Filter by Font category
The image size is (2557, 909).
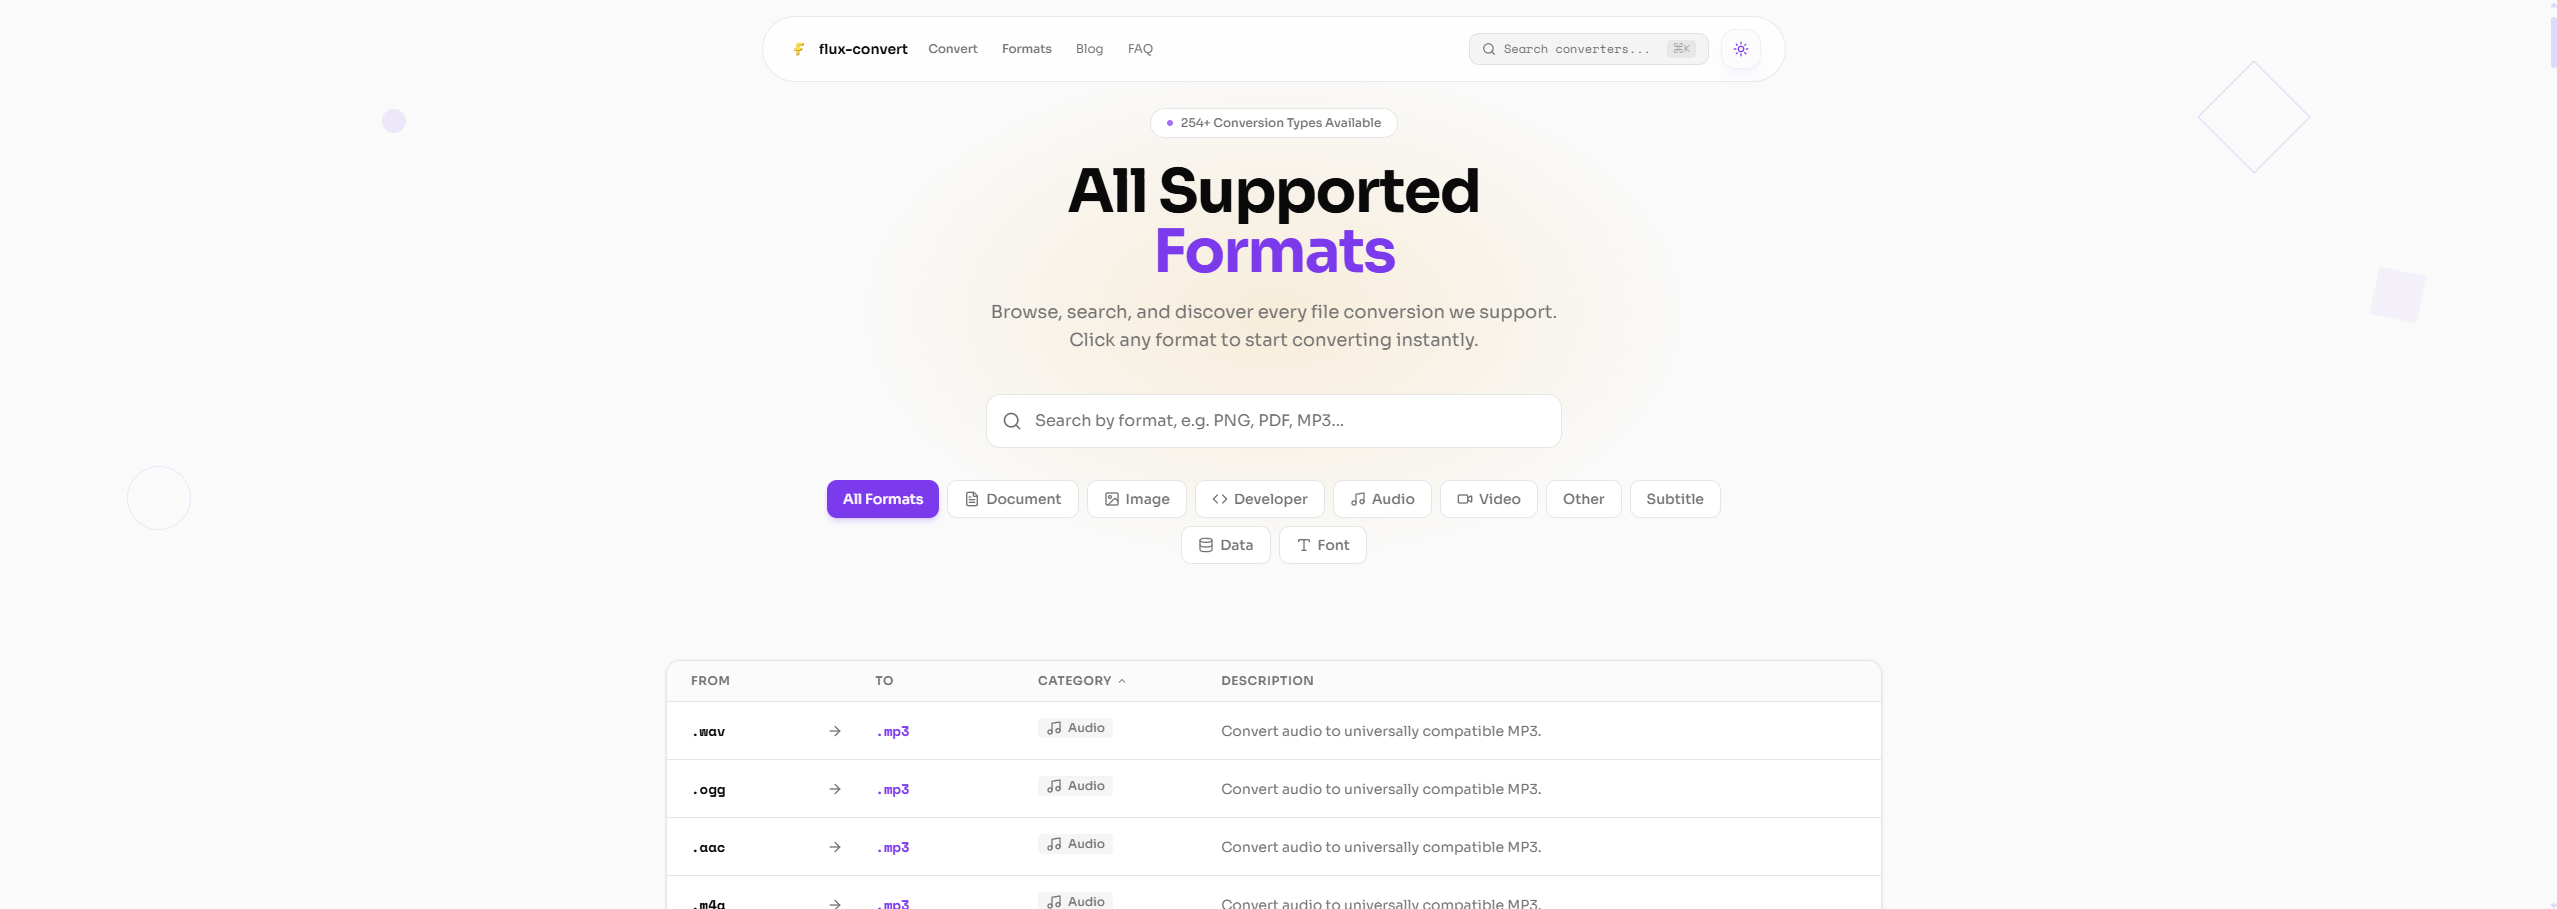[x=1322, y=545]
